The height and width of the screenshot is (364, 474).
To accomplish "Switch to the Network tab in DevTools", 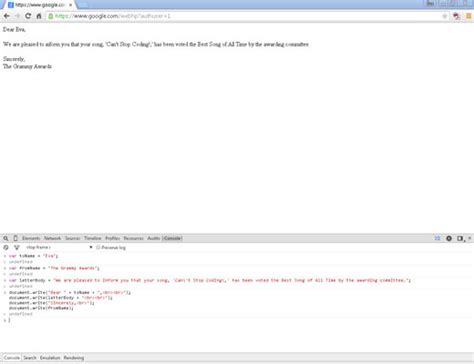I will 52,238.
